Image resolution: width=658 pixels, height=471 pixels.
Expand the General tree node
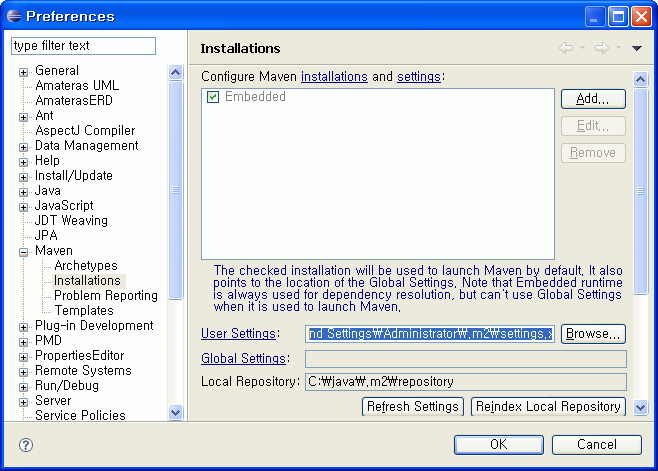[24, 71]
